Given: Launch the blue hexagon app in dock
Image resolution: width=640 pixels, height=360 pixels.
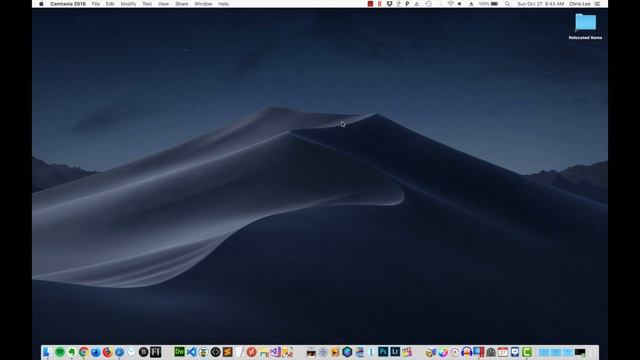Looking at the screenshot, I should [x=347, y=352].
